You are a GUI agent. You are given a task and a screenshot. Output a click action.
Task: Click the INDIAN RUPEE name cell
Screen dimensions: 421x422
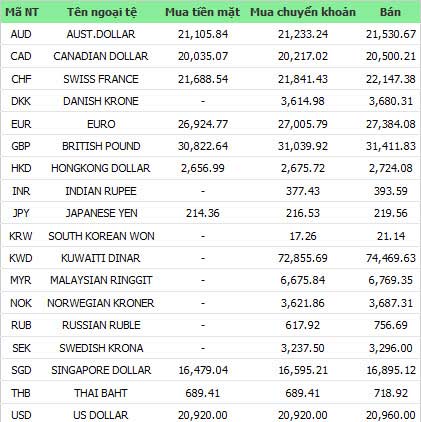pos(101,191)
